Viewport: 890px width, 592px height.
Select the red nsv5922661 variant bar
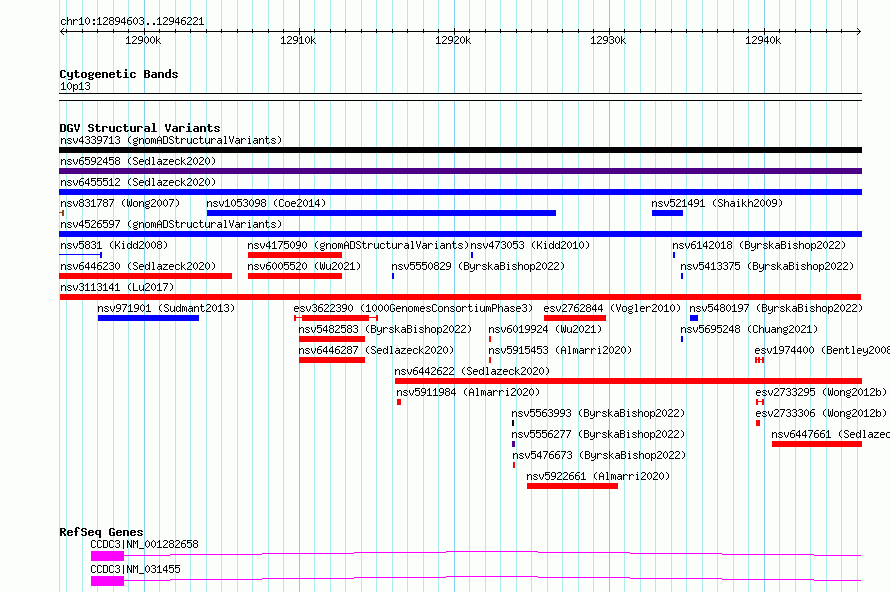tap(572, 486)
